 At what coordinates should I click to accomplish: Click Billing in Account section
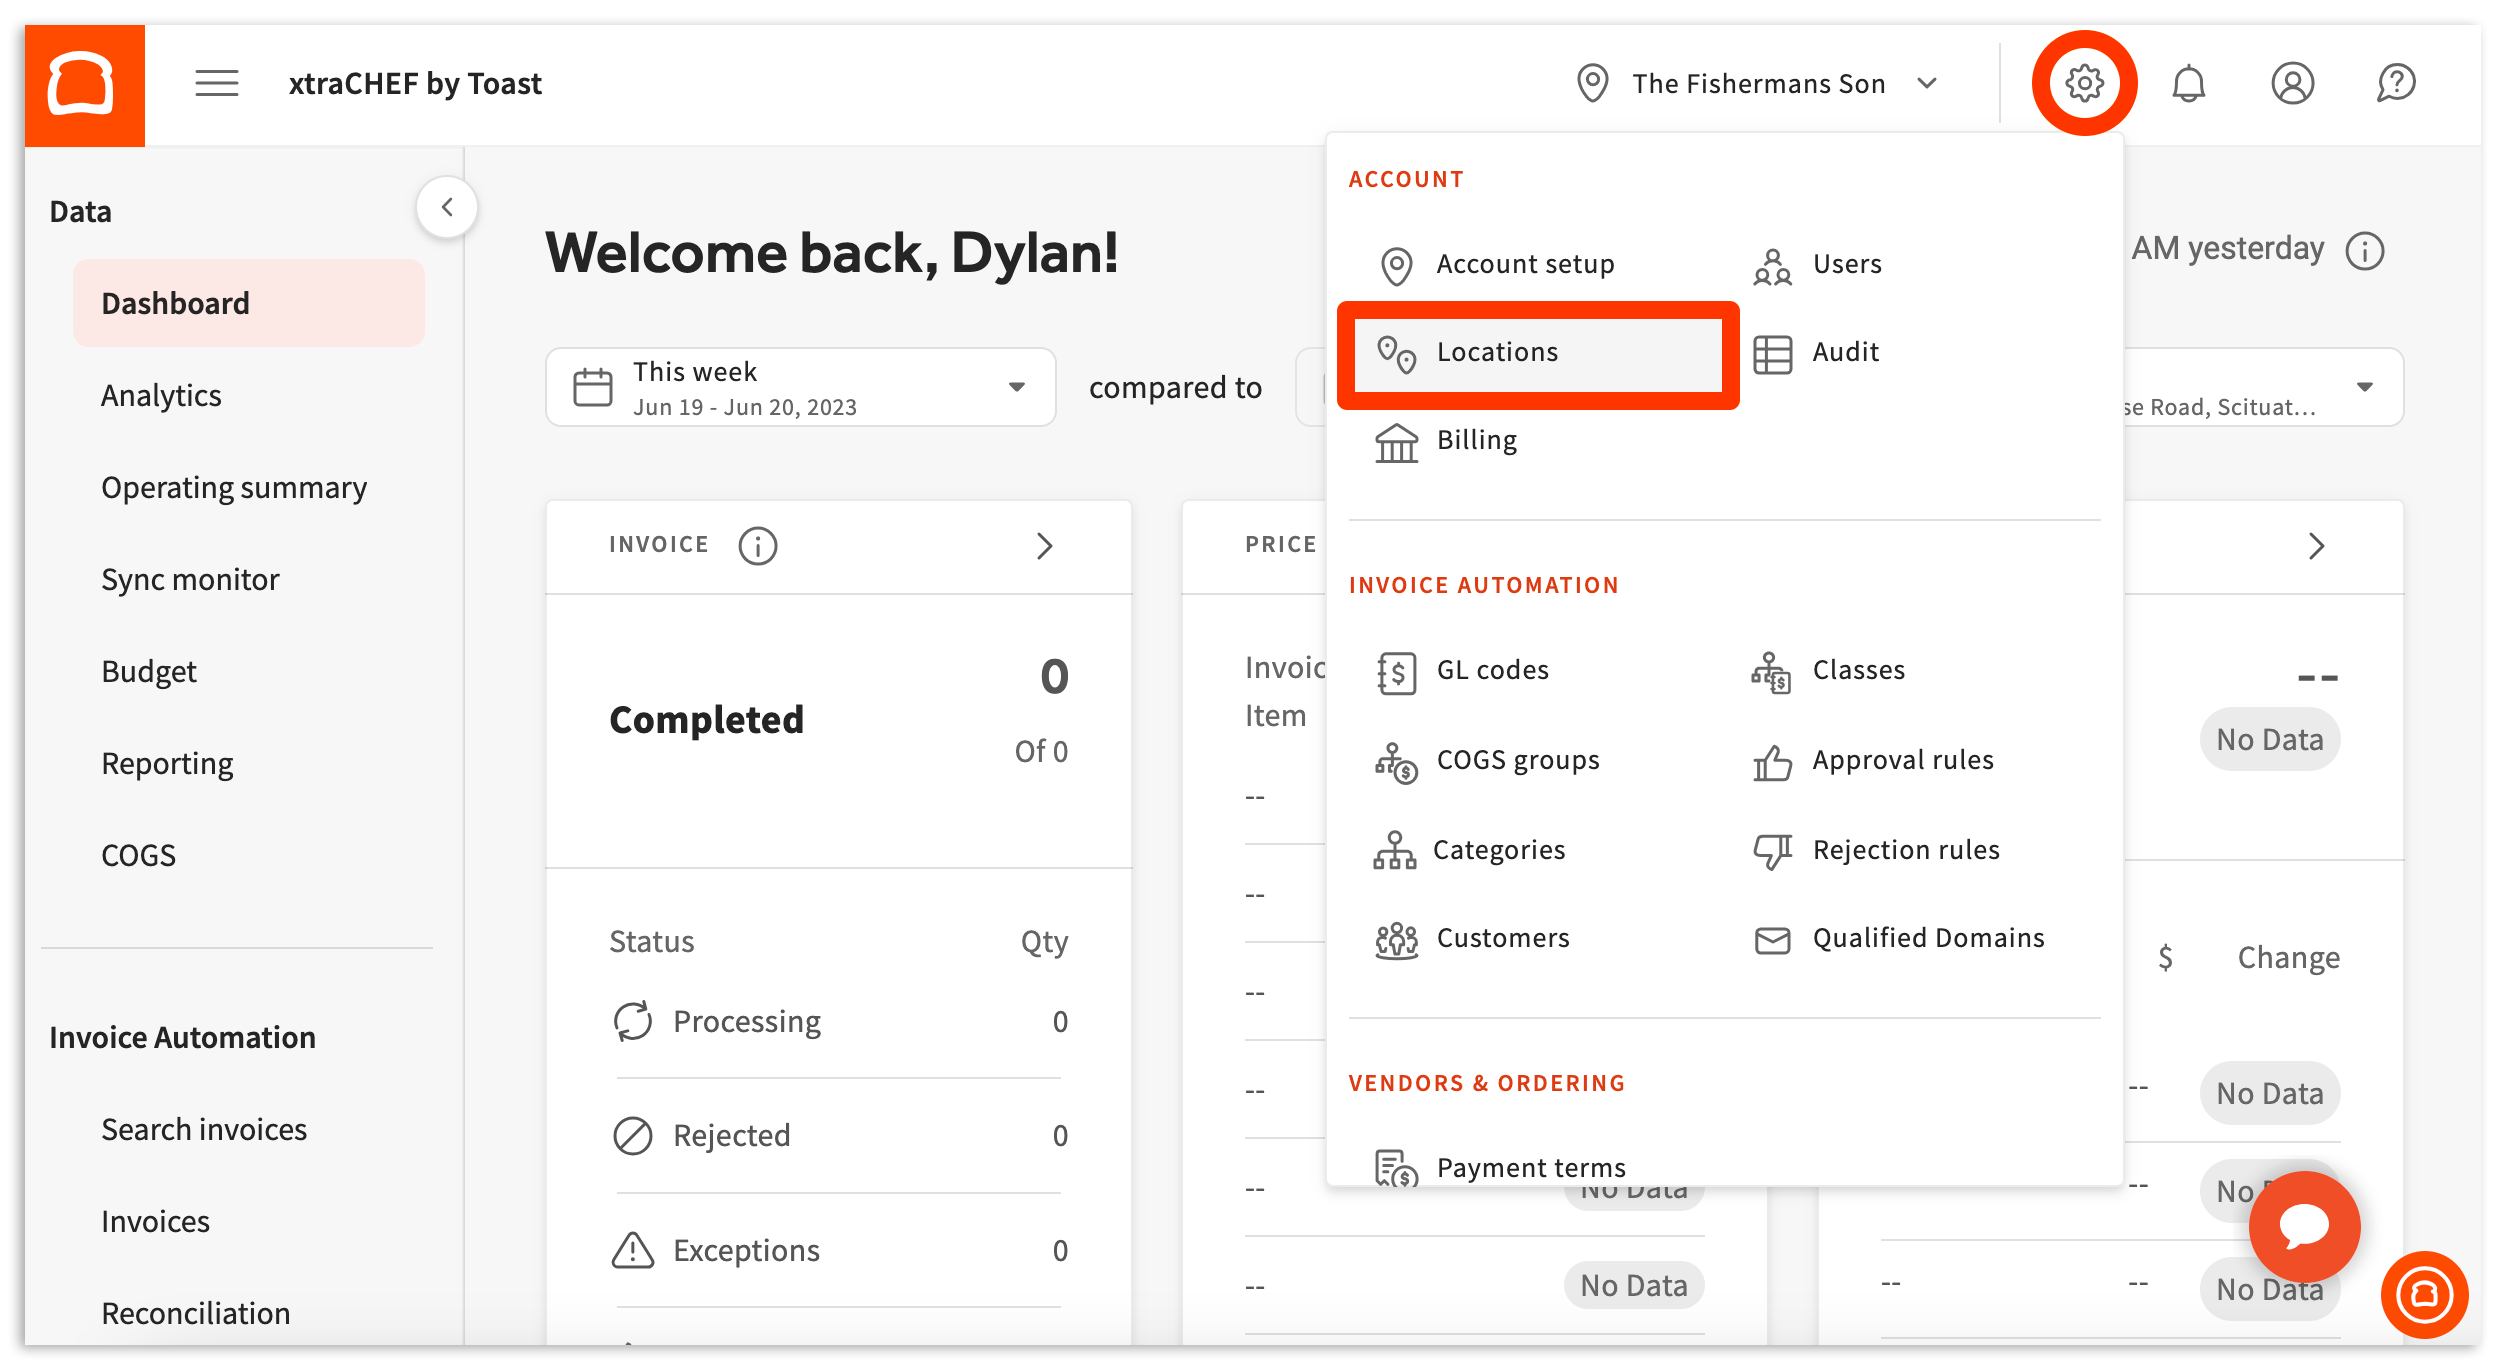[x=1475, y=440]
